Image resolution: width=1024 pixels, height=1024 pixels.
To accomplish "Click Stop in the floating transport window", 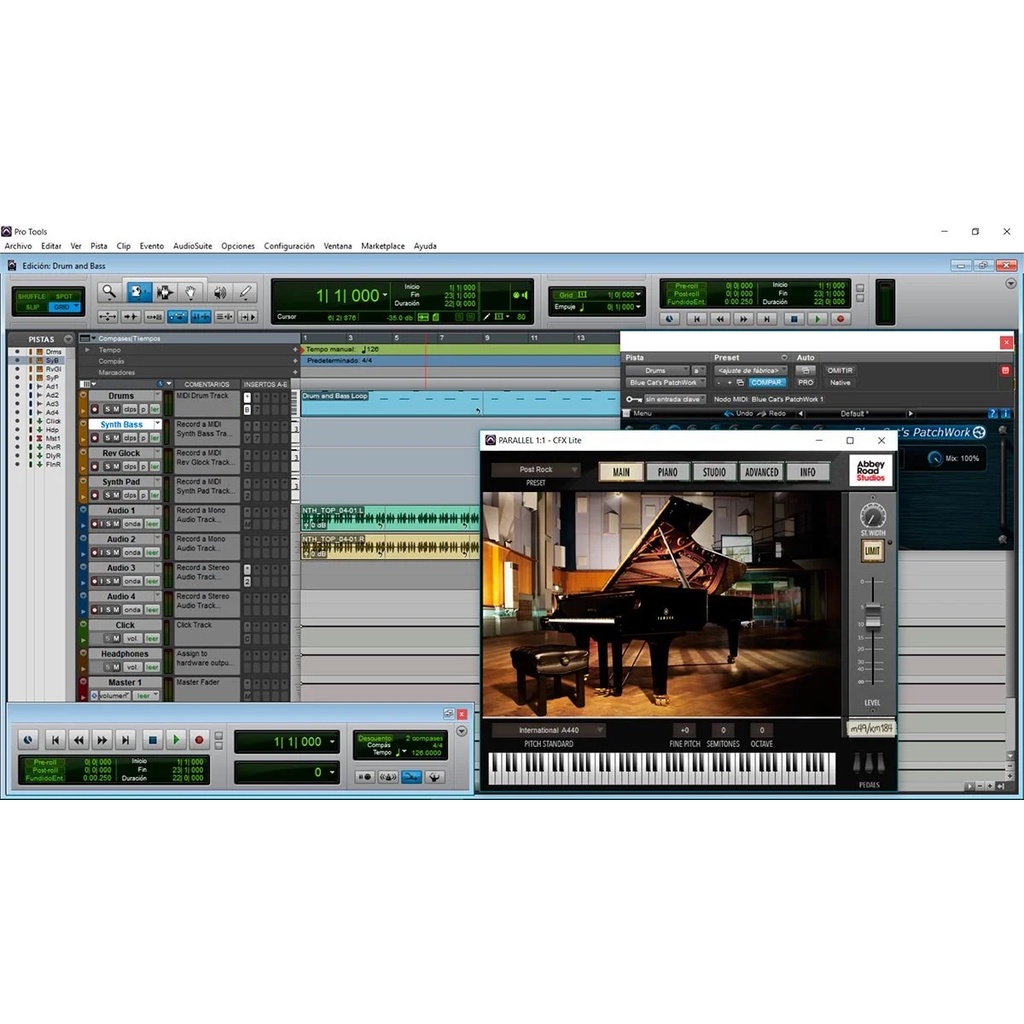I will pos(152,740).
